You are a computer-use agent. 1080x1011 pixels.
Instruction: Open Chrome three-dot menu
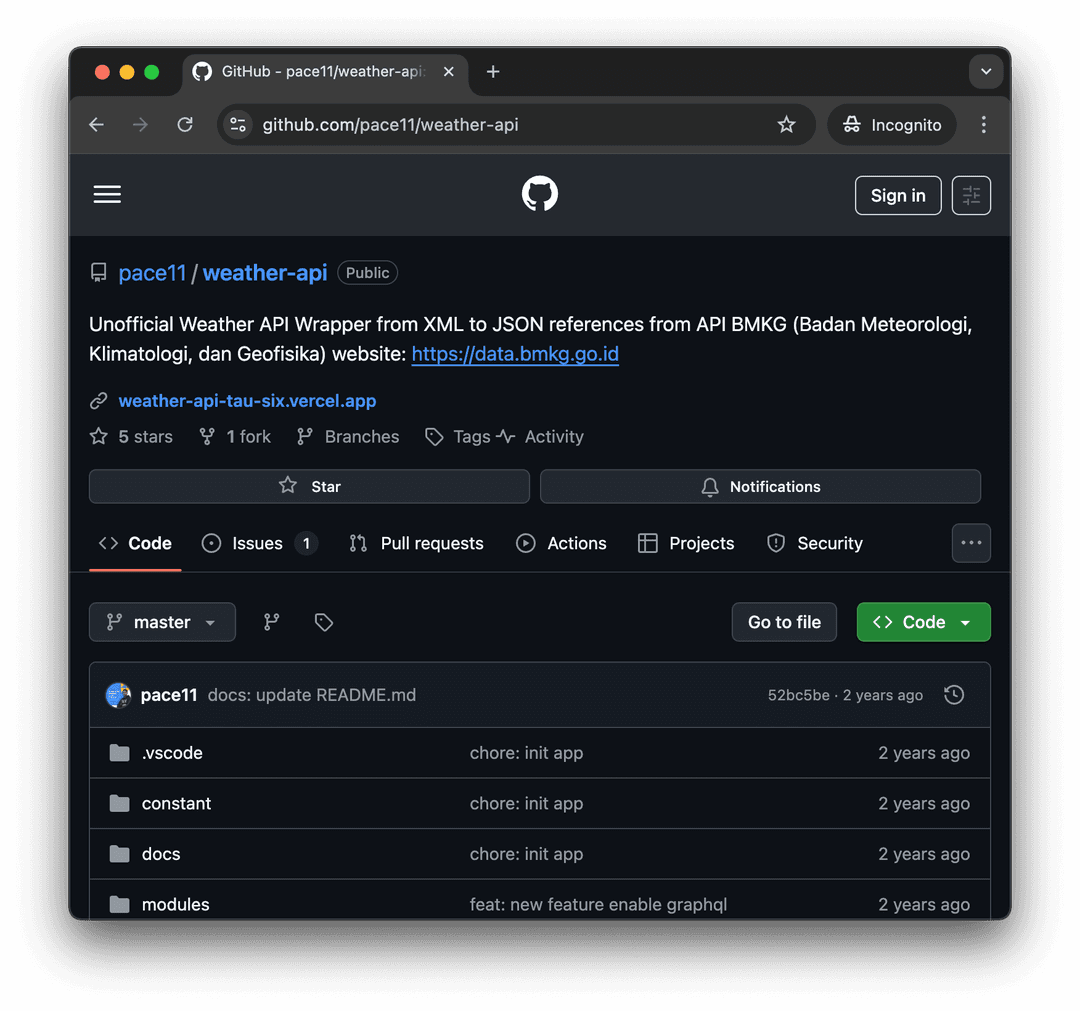pos(984,125)
